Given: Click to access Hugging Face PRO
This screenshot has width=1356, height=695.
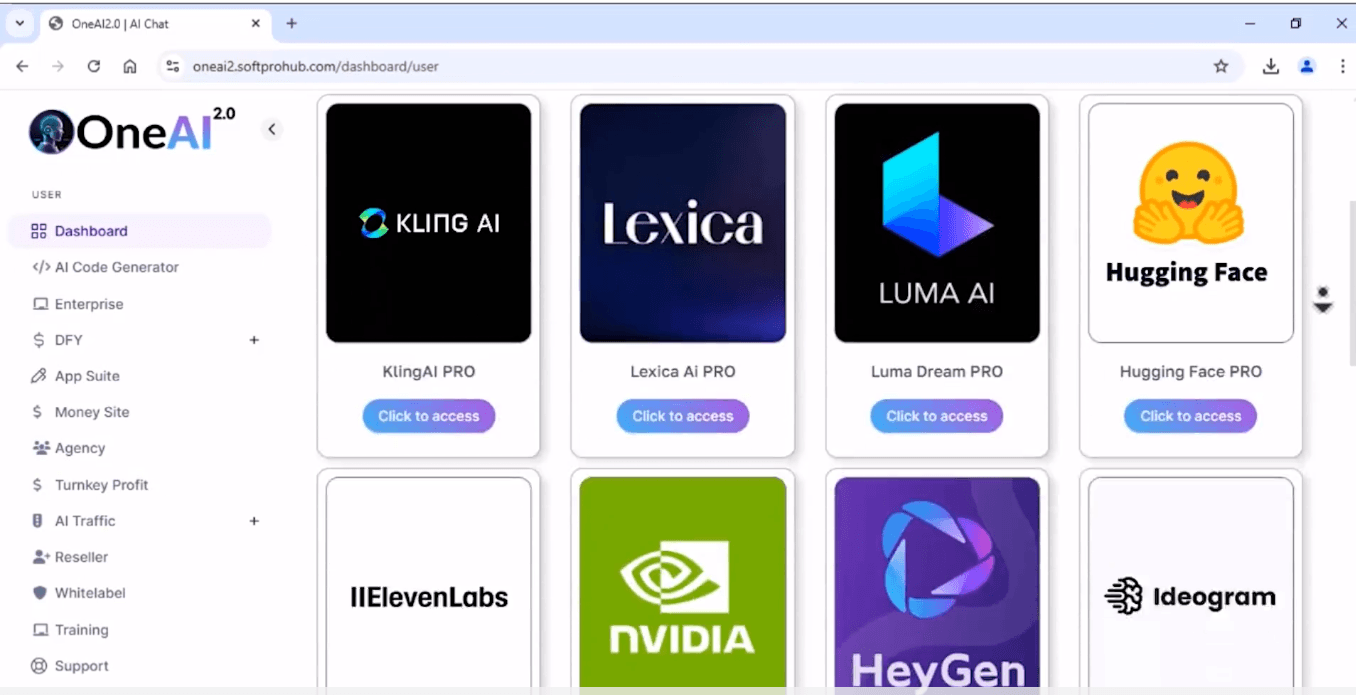Looking at the screenshot, I should tap(1191, 416).
